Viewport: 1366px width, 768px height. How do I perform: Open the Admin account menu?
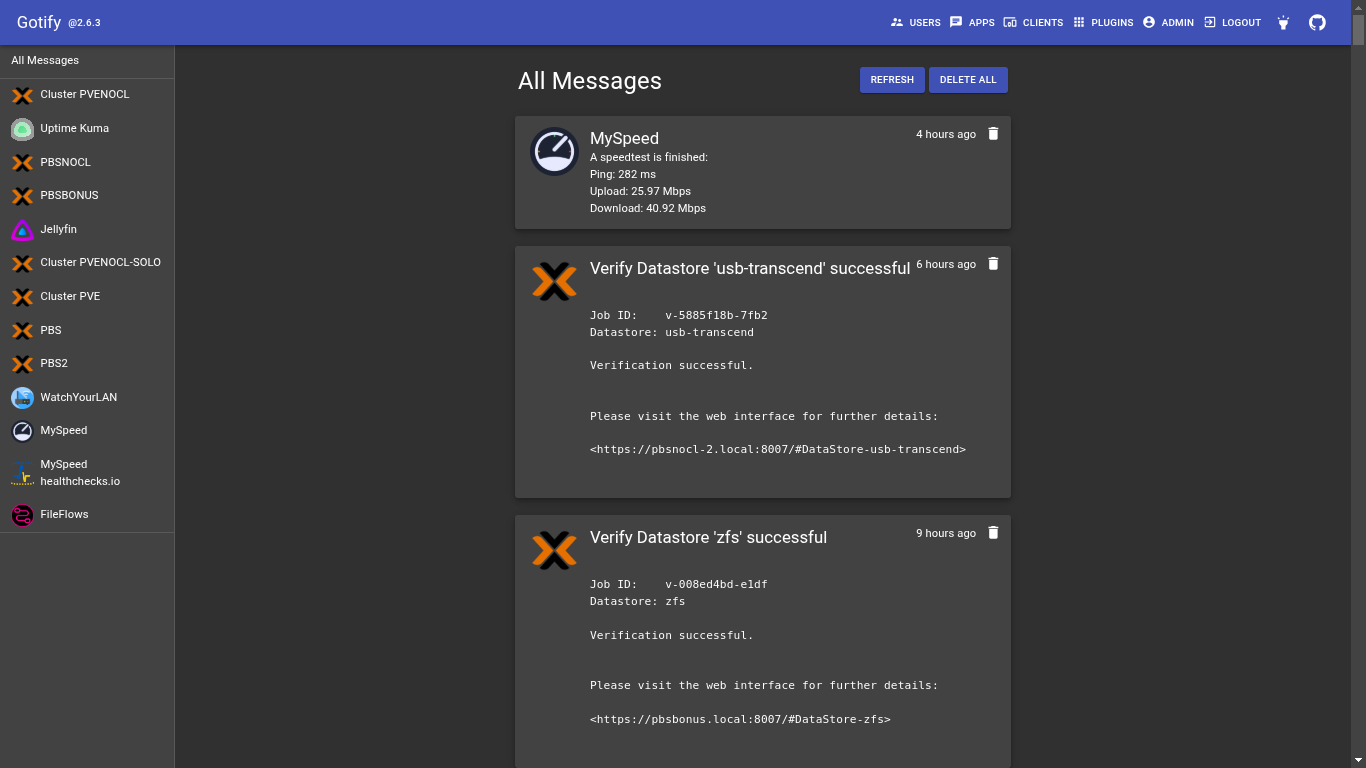(1168, 22)
